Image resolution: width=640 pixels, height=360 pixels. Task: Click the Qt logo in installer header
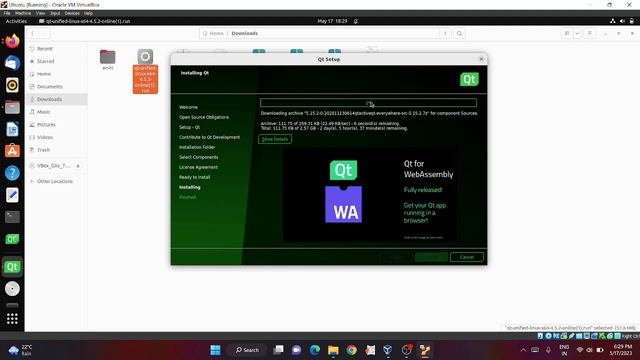point(469,79)
